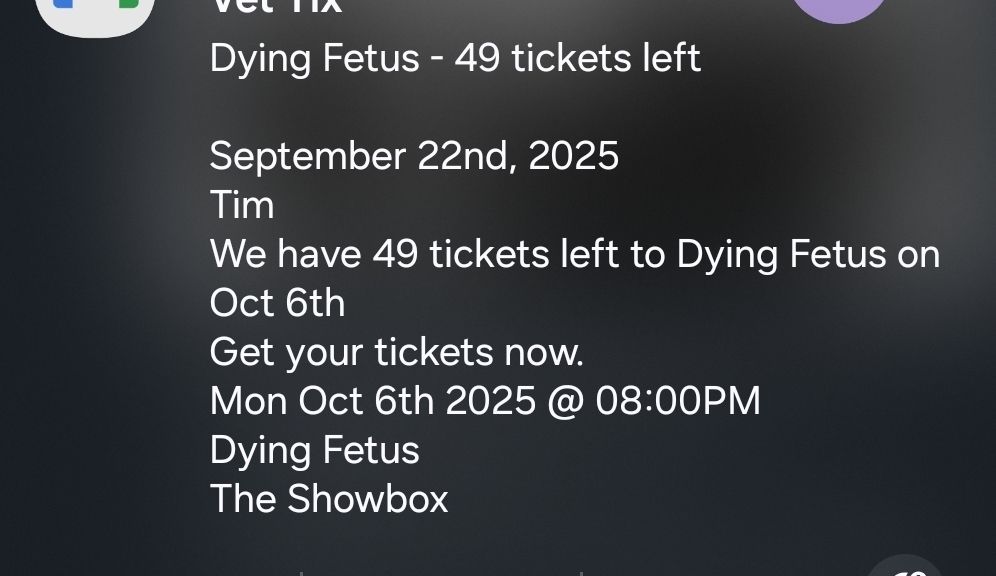Open The Showbox venue line
This screenshot has height=576, width=996.
click(329, 499)
